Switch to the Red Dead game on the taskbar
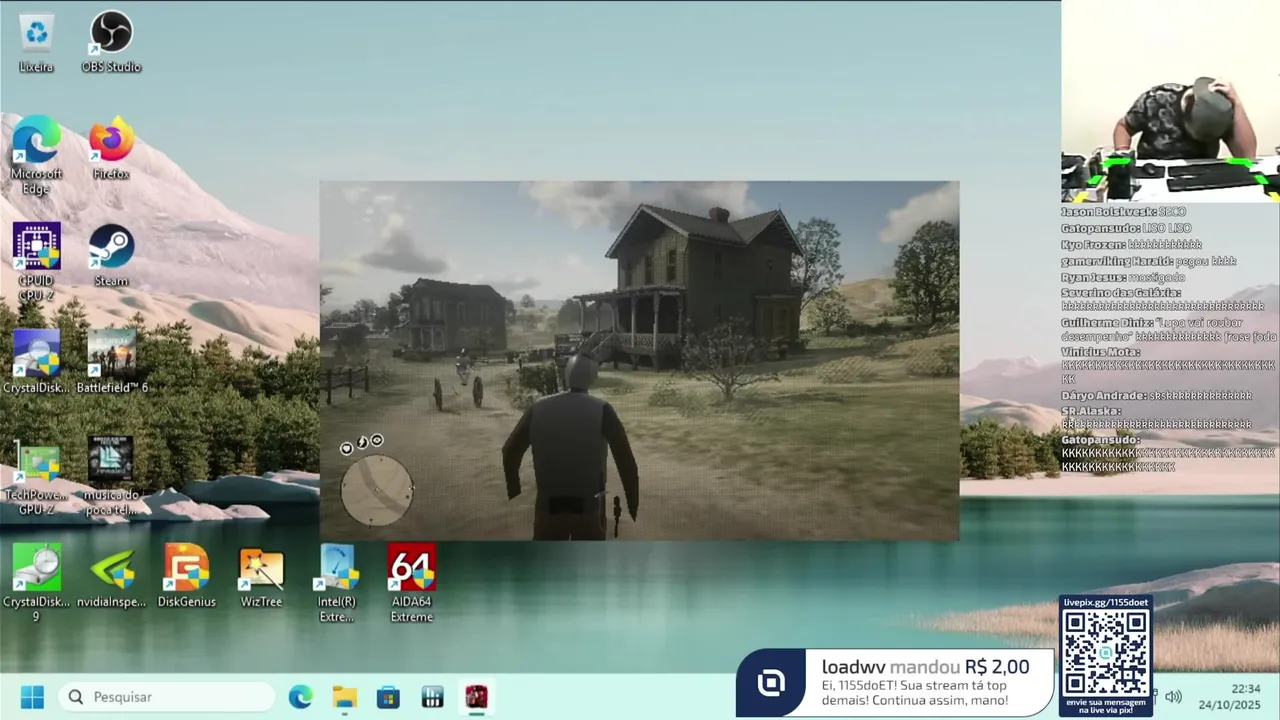 pyautogui.click(x=476, y=697)
